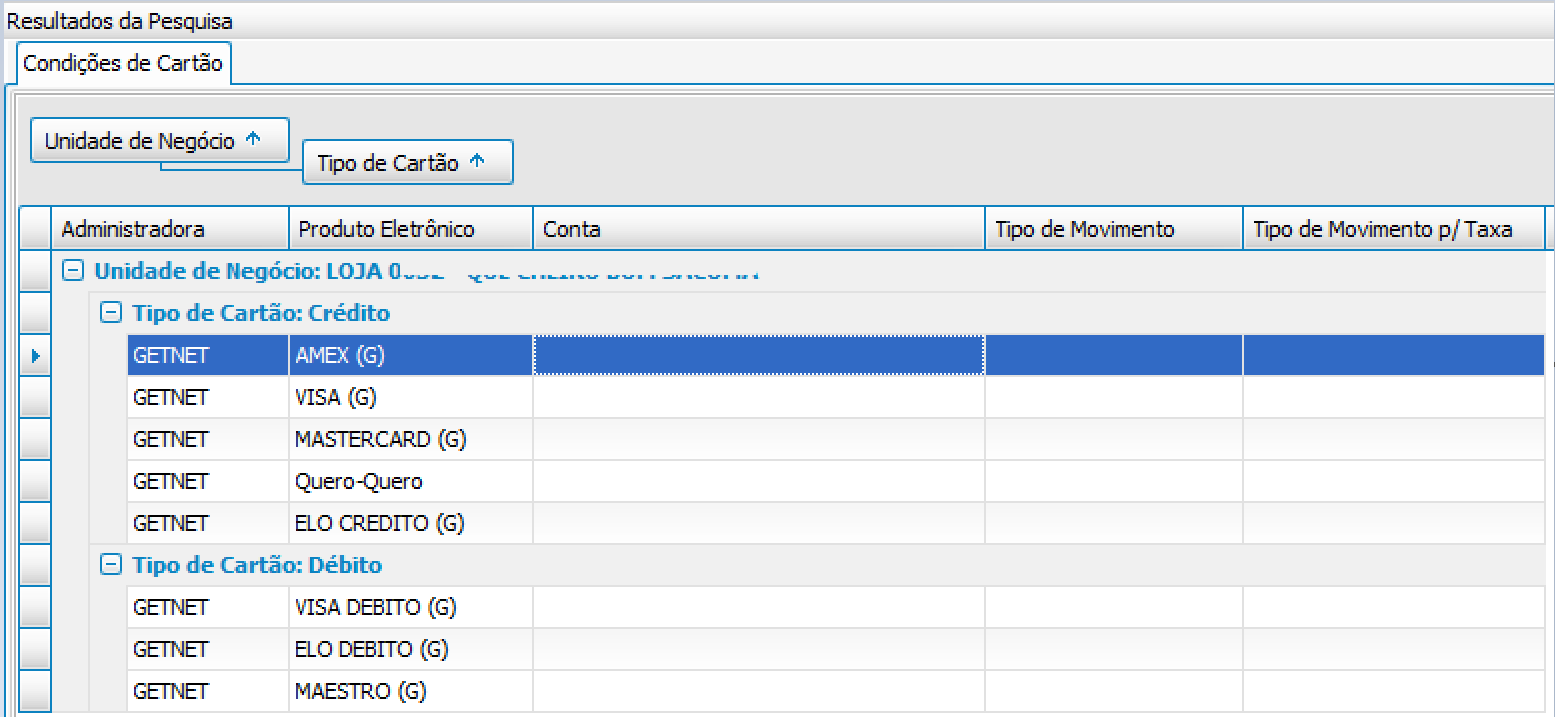Screen dimensions: 1555x717
Task: Click the Unidade de Negócio grouping button
Action: [x=160, y=140]
